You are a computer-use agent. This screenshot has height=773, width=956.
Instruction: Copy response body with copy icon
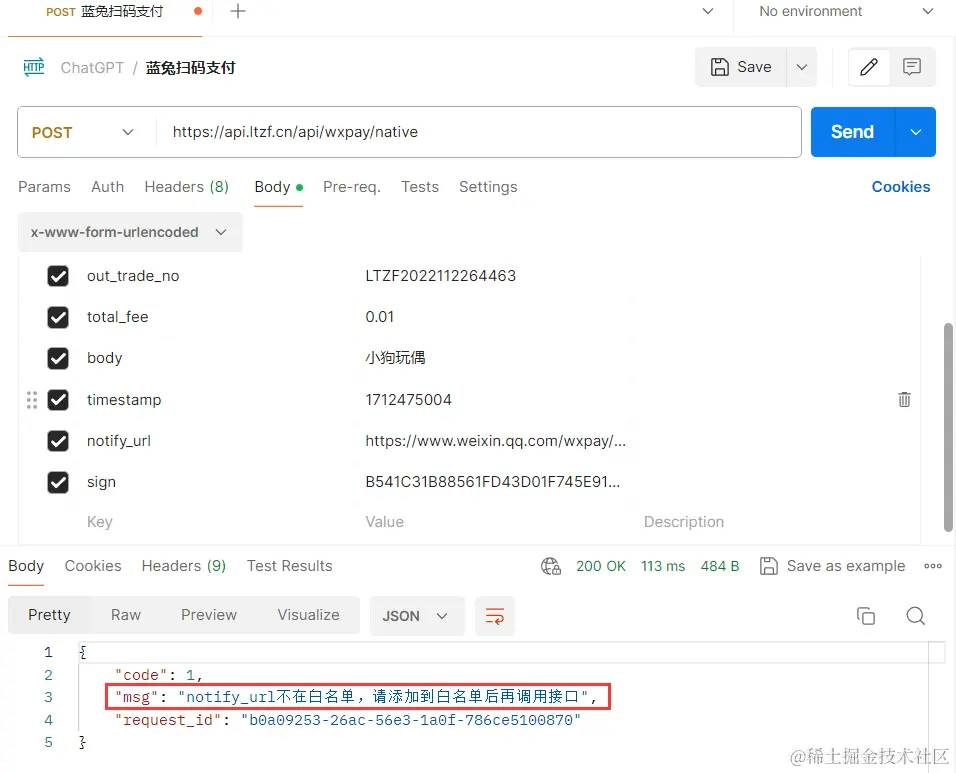[x=866, y=616]
